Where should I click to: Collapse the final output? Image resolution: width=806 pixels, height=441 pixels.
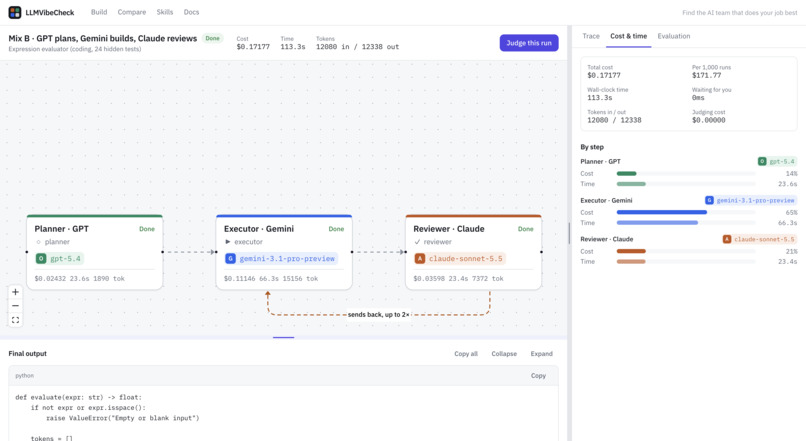coord(504,354)
